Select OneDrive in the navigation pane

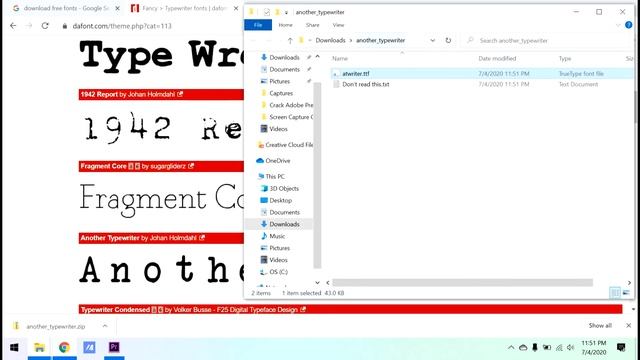point(278,160)
